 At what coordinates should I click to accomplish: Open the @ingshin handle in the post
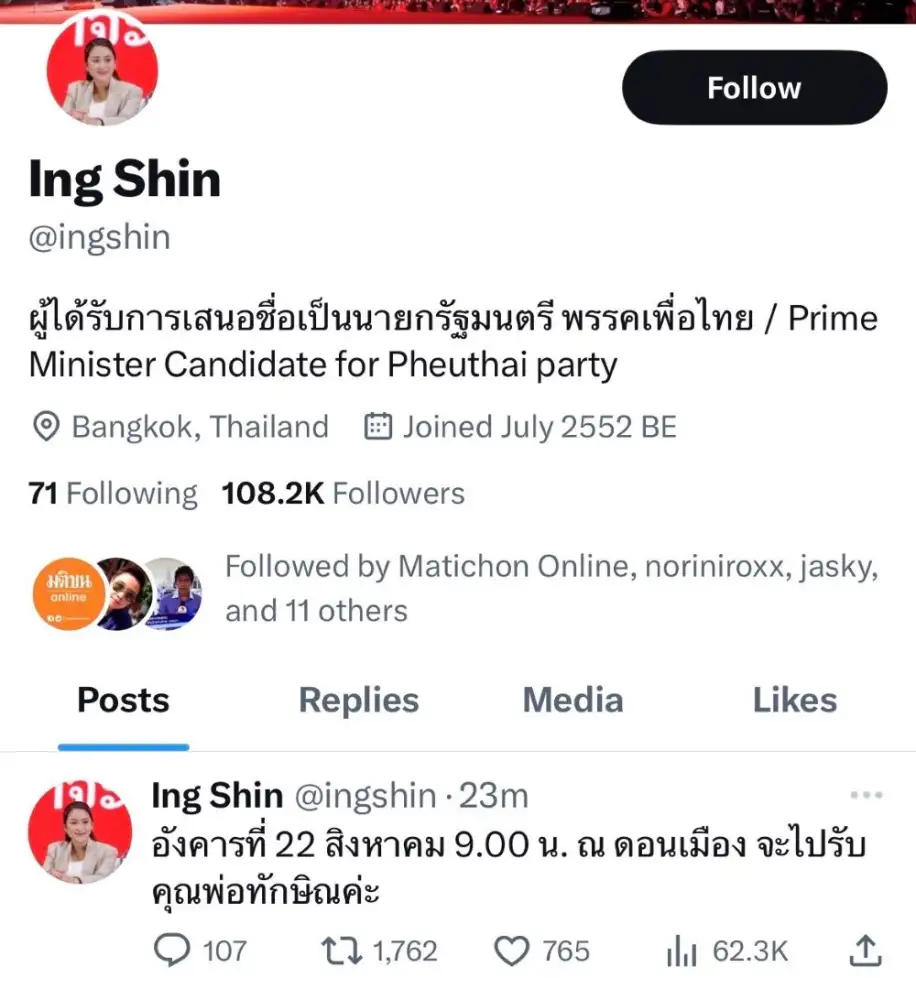(x=364, y=796)
